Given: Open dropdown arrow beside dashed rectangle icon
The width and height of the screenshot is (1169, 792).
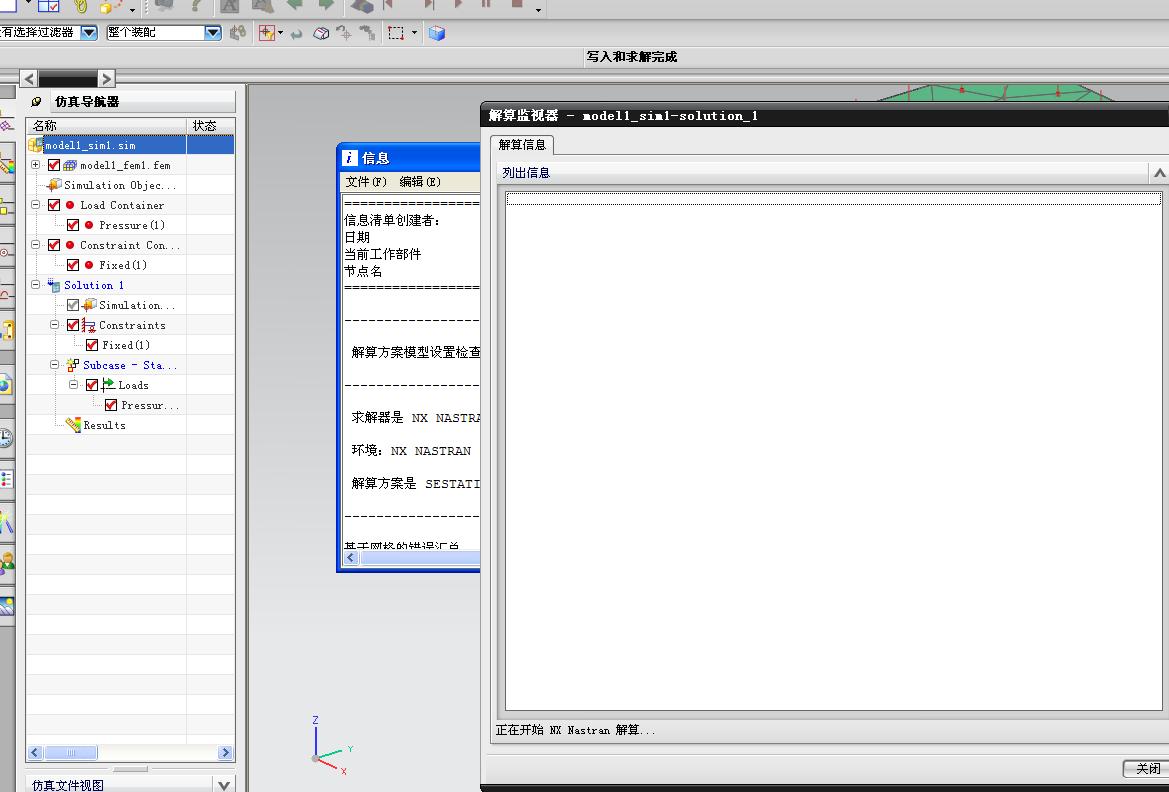Looking at the screenshot, I should pyautogui.click(x=415, y=33).
